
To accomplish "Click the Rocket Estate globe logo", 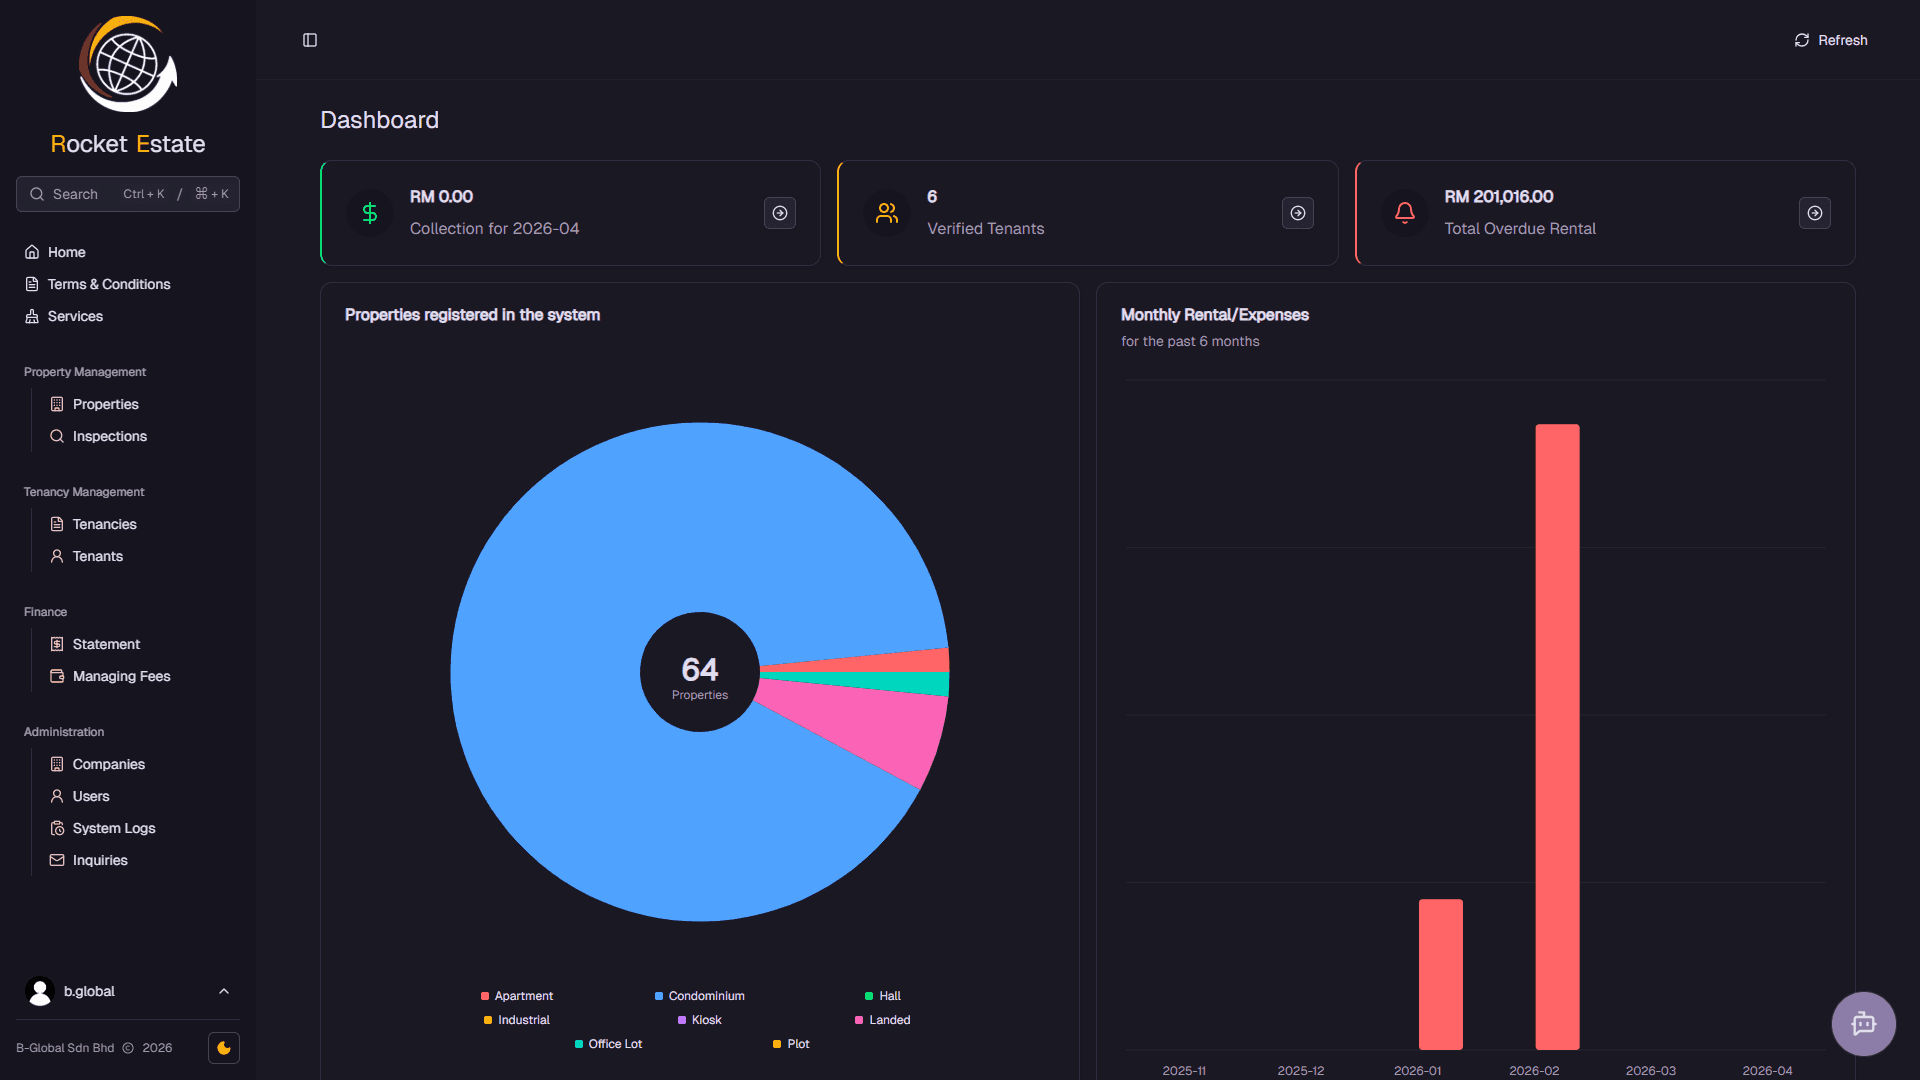I will coord(128,64).
